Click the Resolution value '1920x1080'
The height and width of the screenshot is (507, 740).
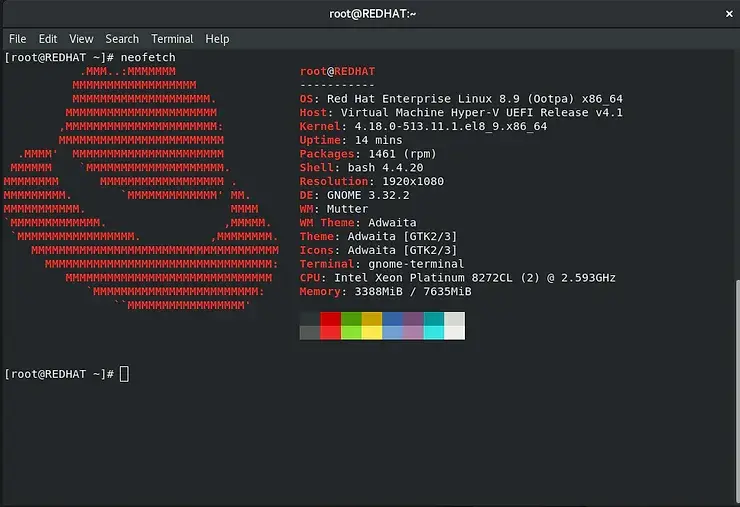pyautogui.click(x=413, y=181)
